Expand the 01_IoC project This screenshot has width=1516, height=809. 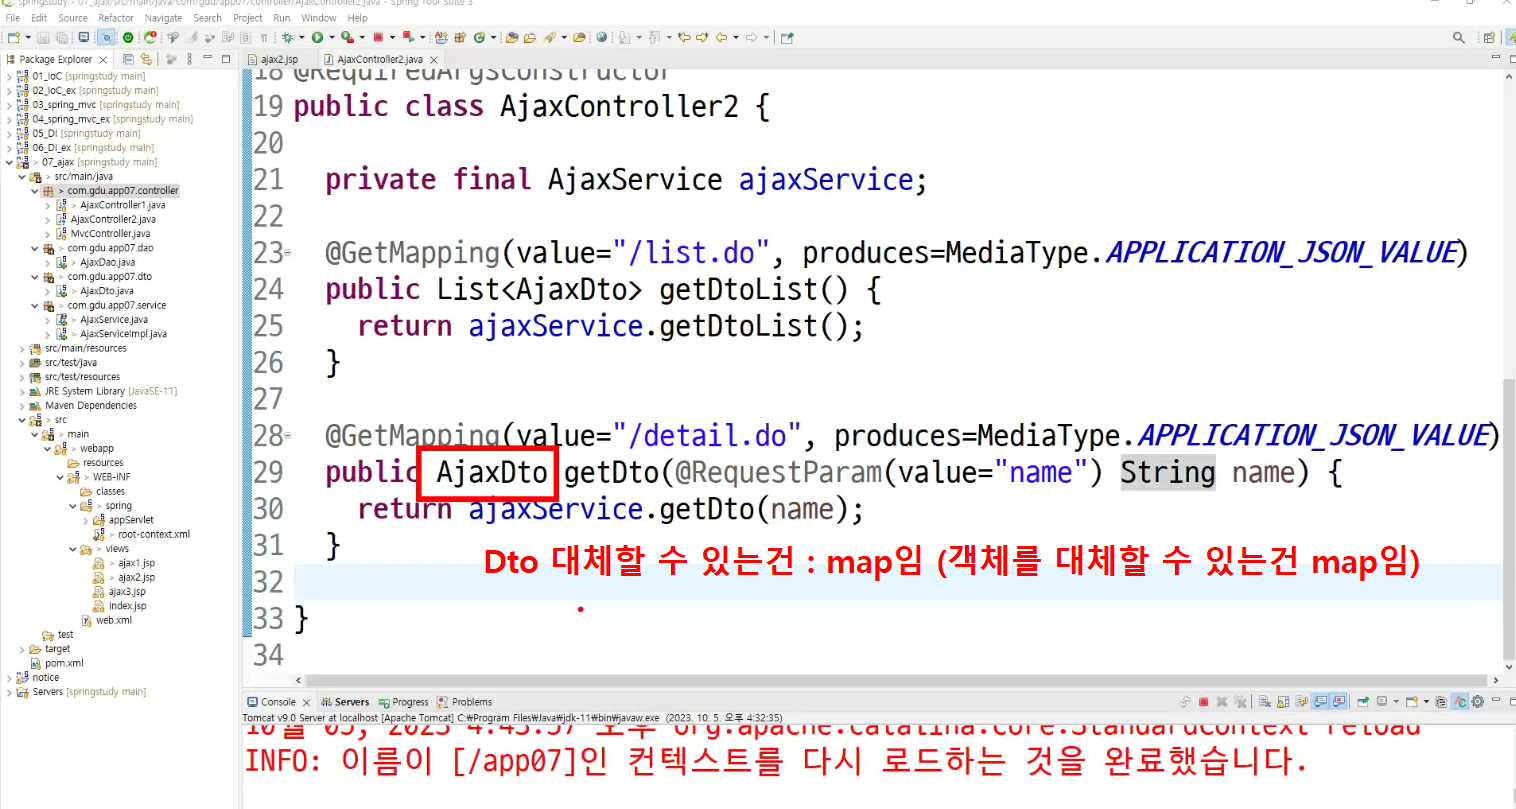(9, 76)
